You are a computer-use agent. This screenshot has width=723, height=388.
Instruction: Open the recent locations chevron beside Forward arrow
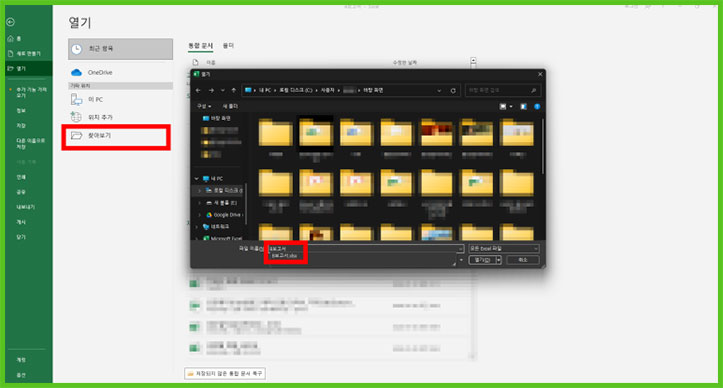click(x=223, y=90)
